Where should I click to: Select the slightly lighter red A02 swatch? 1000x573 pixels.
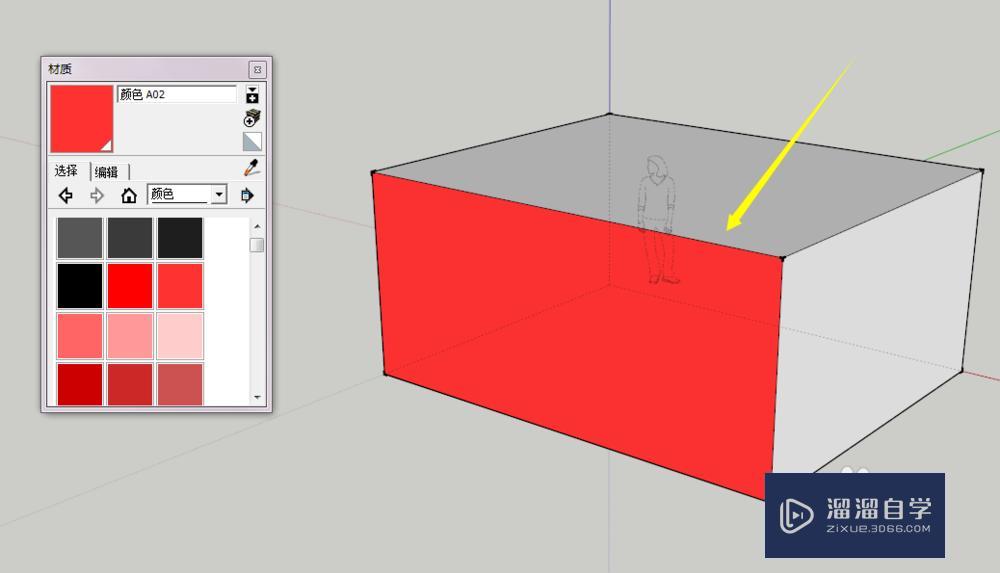coord(180,286)
